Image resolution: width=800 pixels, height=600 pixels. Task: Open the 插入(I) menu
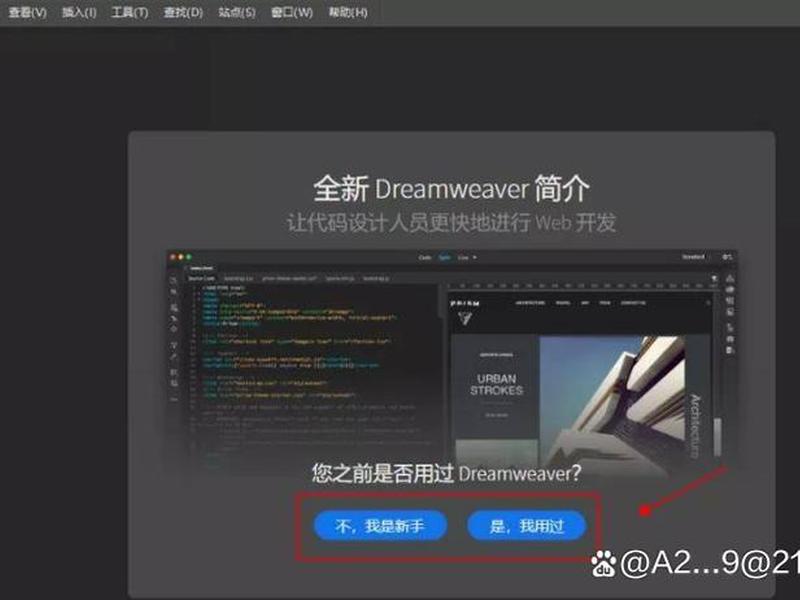click(79, 12)
